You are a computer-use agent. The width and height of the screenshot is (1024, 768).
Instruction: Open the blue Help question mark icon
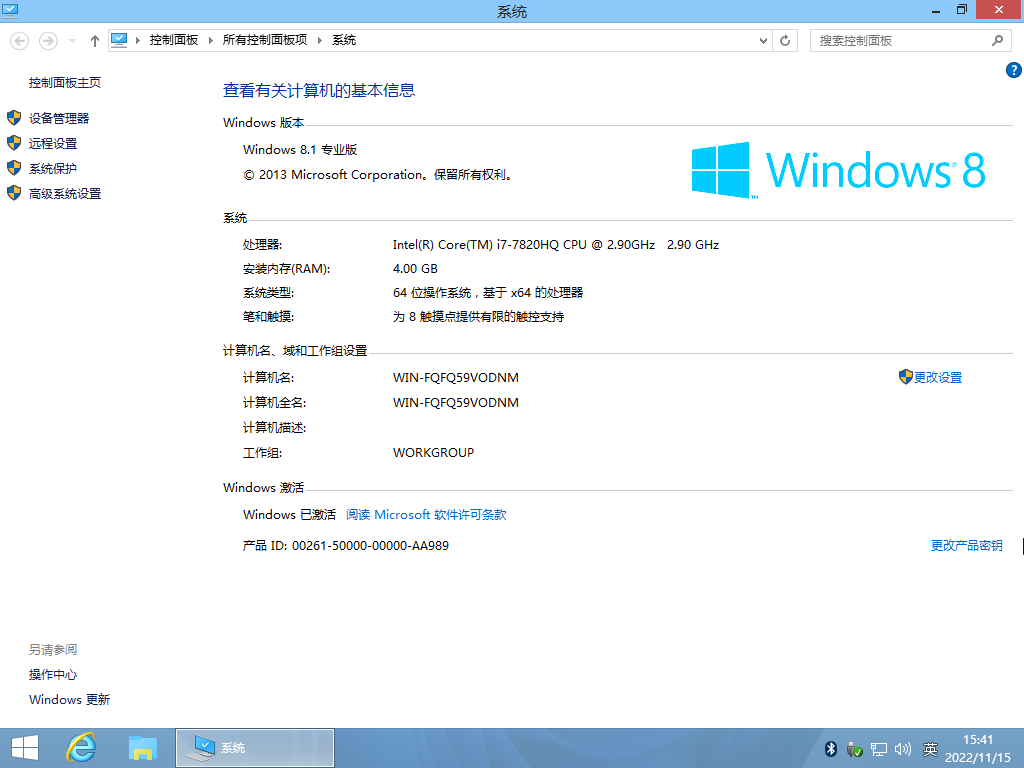(1014, 70)
